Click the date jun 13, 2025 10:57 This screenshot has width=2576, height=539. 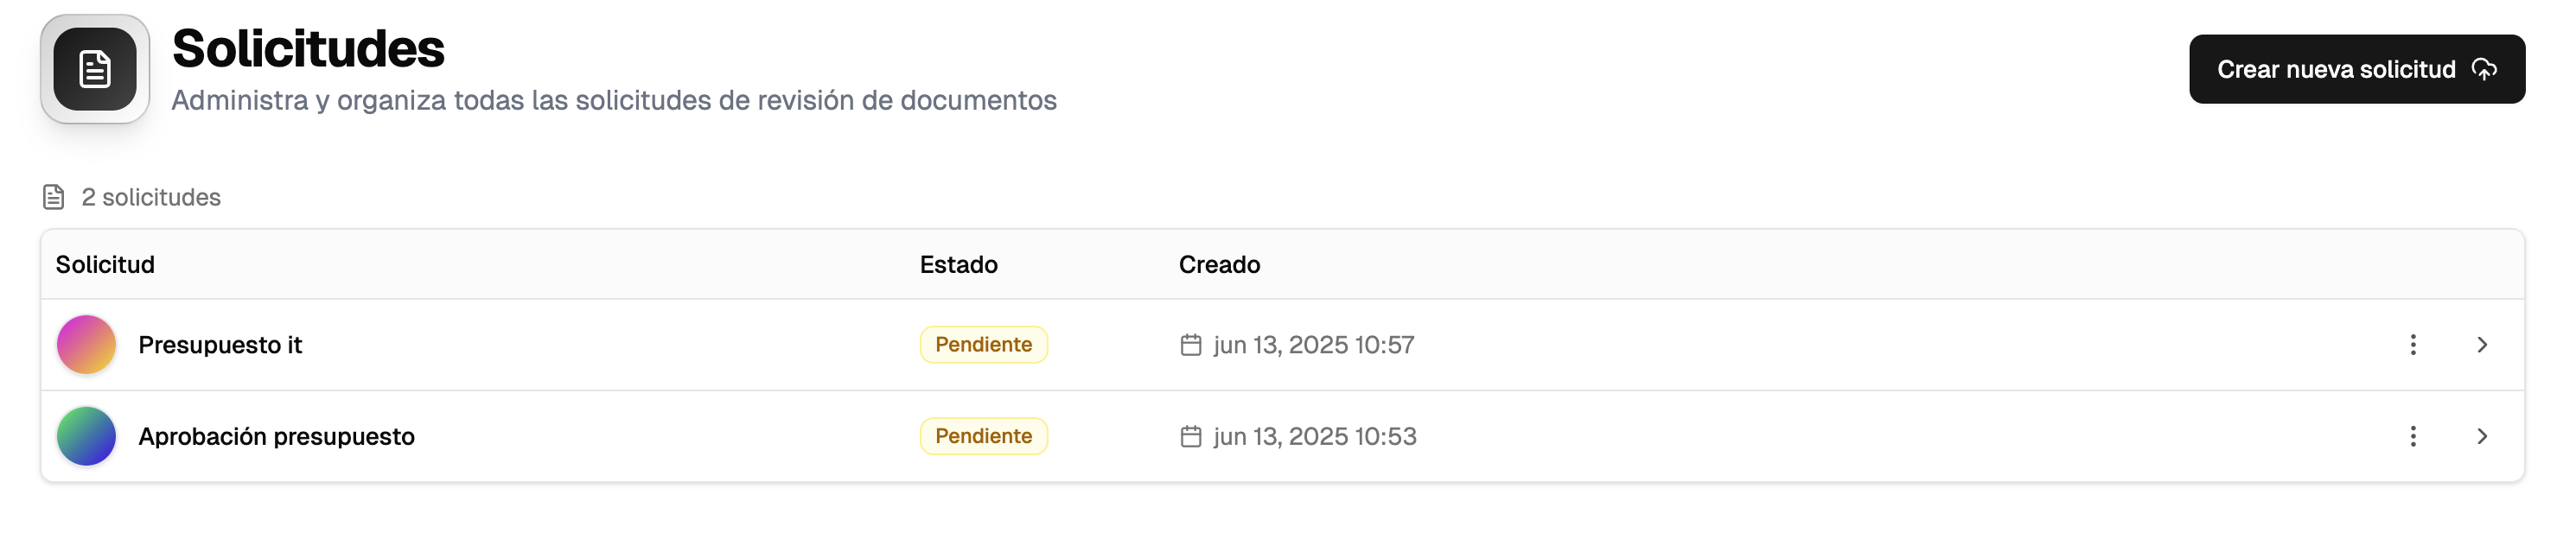point(1313,345)
